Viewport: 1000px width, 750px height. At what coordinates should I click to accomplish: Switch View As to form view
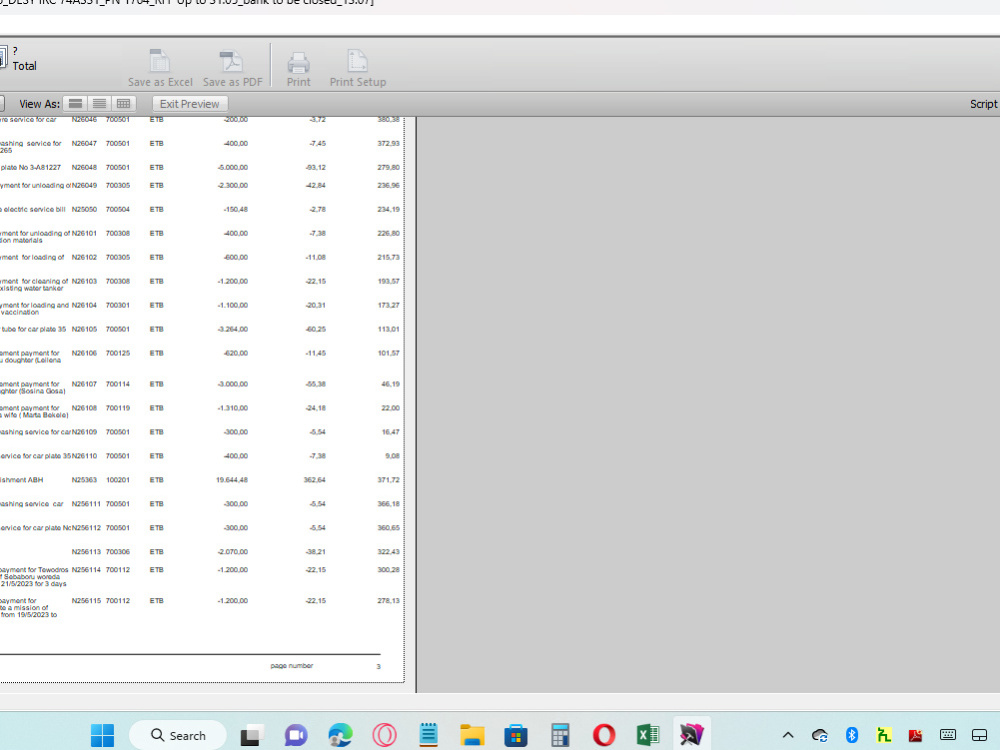coord(75,104)
